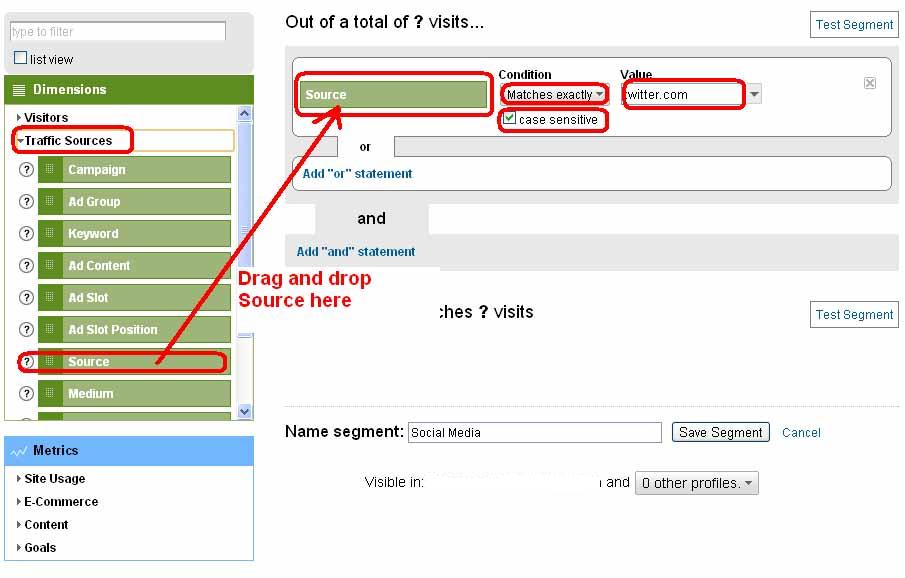The width and height of the screenshot is (905, 578).
Task: Click the lower Test Segment button
Action: click(854, 315)
